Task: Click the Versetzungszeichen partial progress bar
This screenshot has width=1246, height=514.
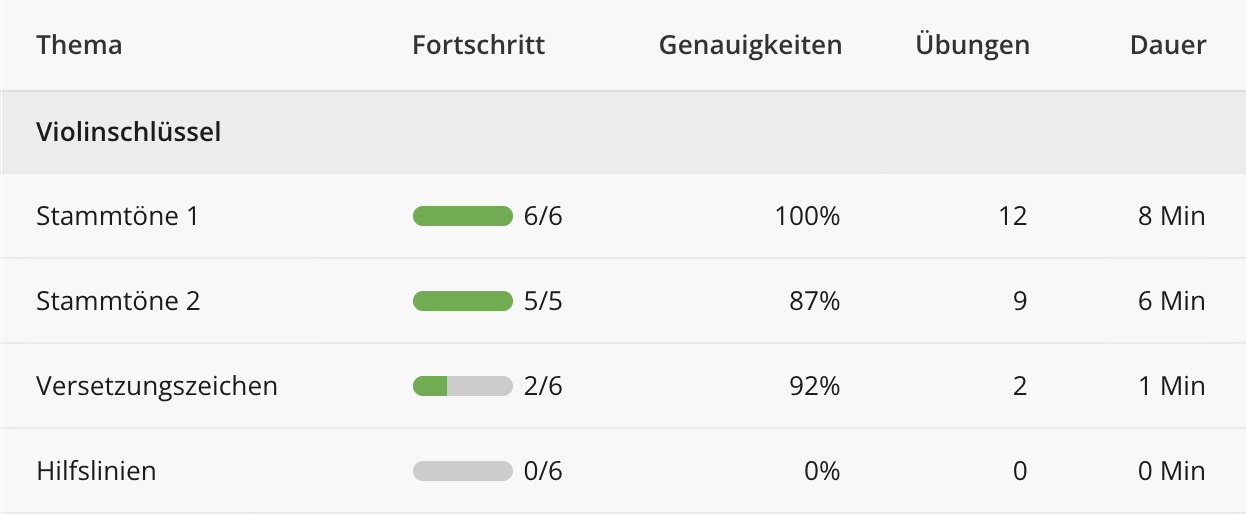Action: (x=463, y=386)
